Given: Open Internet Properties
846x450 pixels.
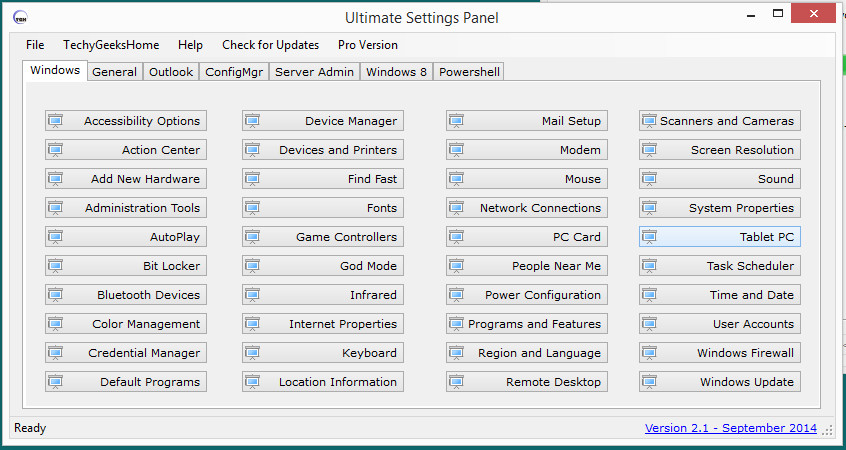Looking at the screenshot, I should [323, 324].
